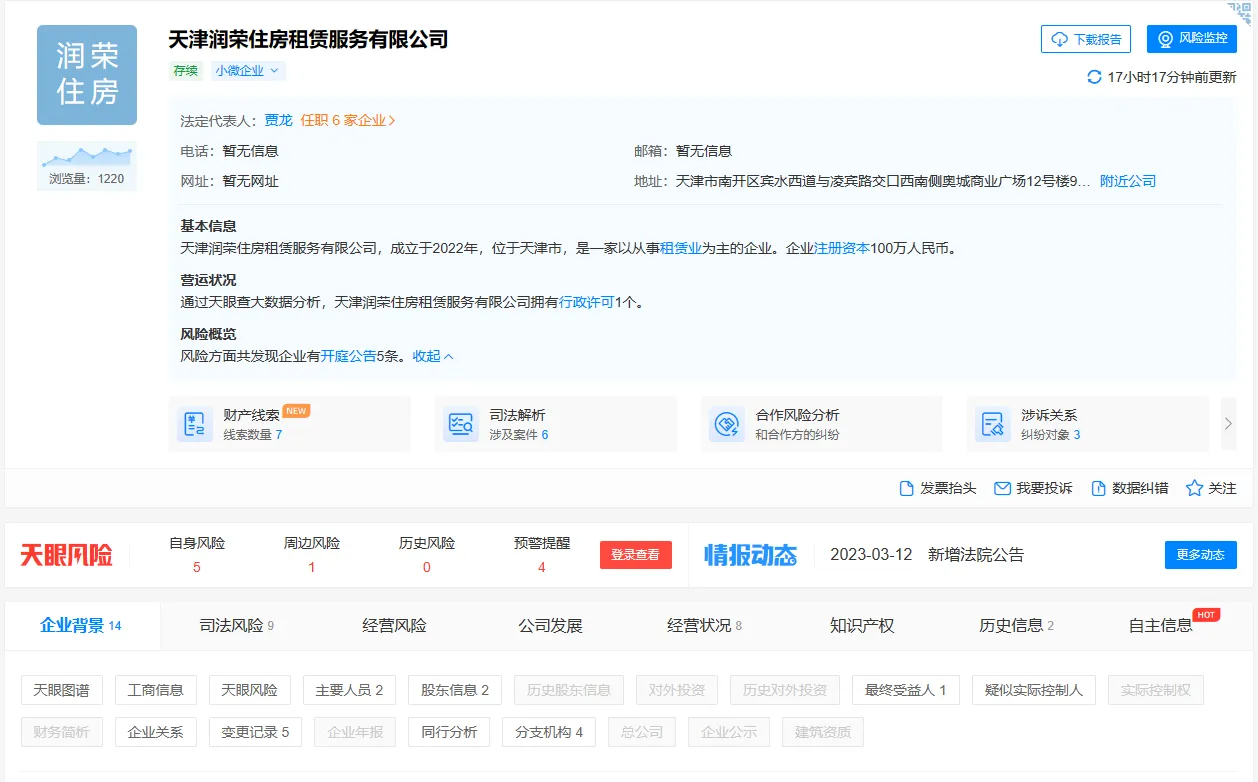The image size is (1258, 782).
Task: Open the 租赁业 industry link
Action: click(680, 248)
